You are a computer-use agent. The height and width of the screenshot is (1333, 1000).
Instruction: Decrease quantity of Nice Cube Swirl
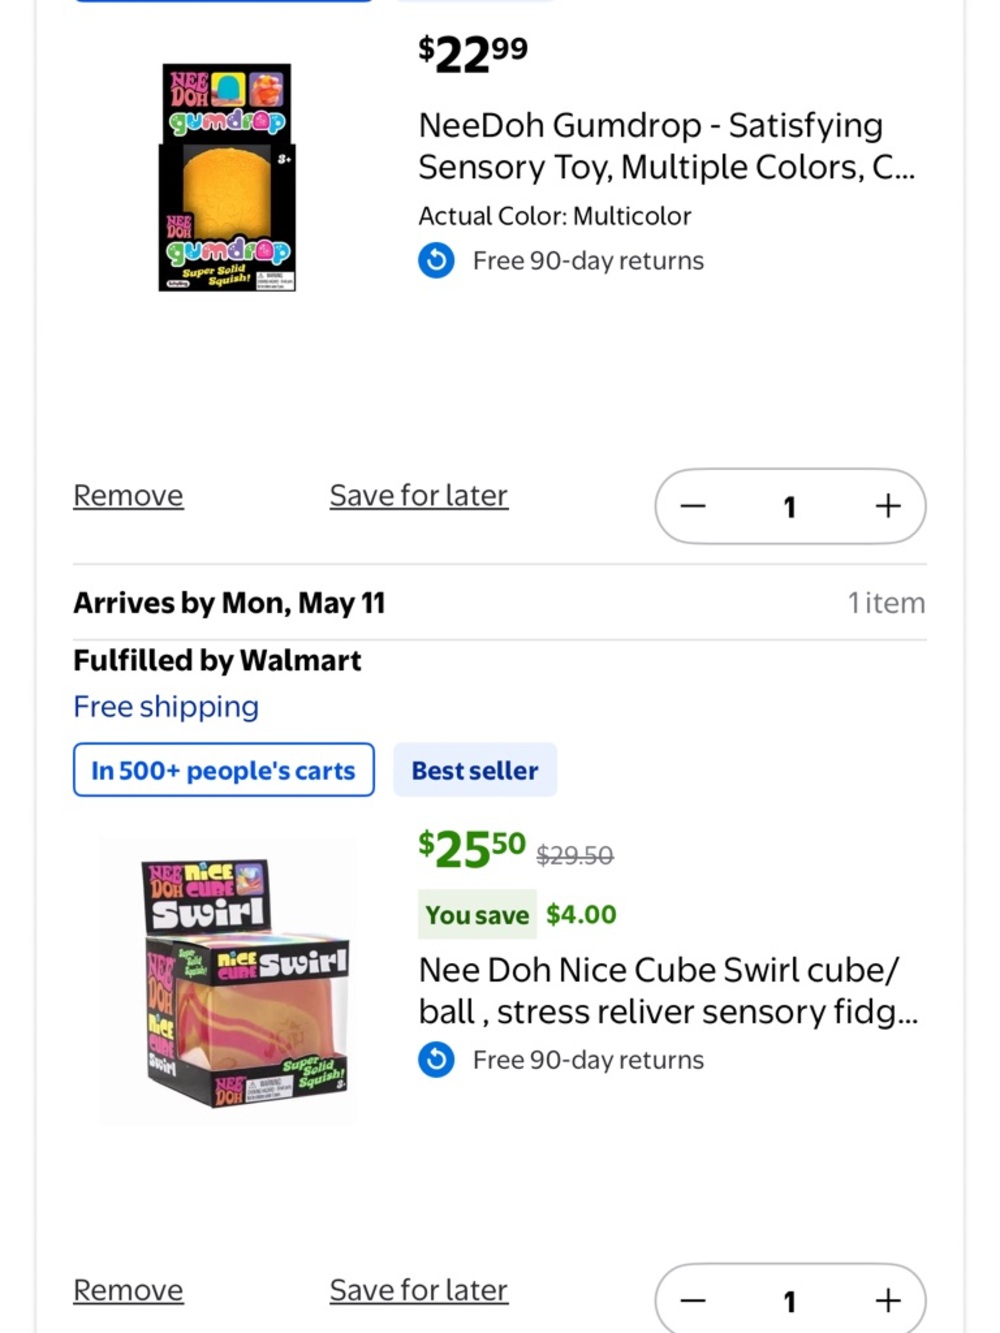(693, 1301)
